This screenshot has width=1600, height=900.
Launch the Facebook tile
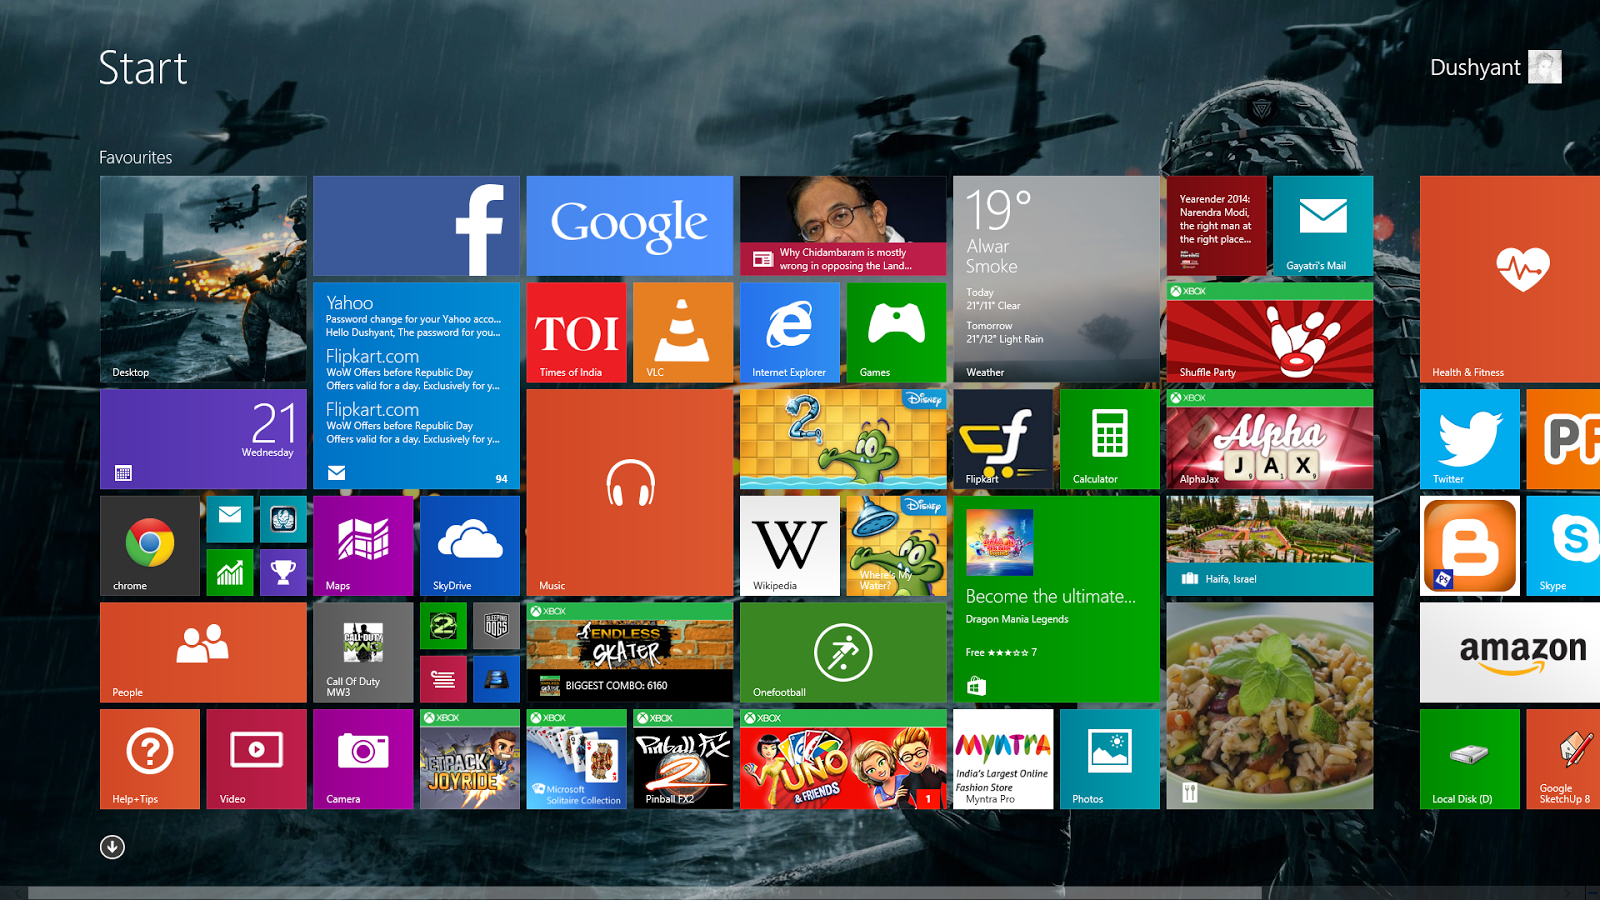[416, 226]
